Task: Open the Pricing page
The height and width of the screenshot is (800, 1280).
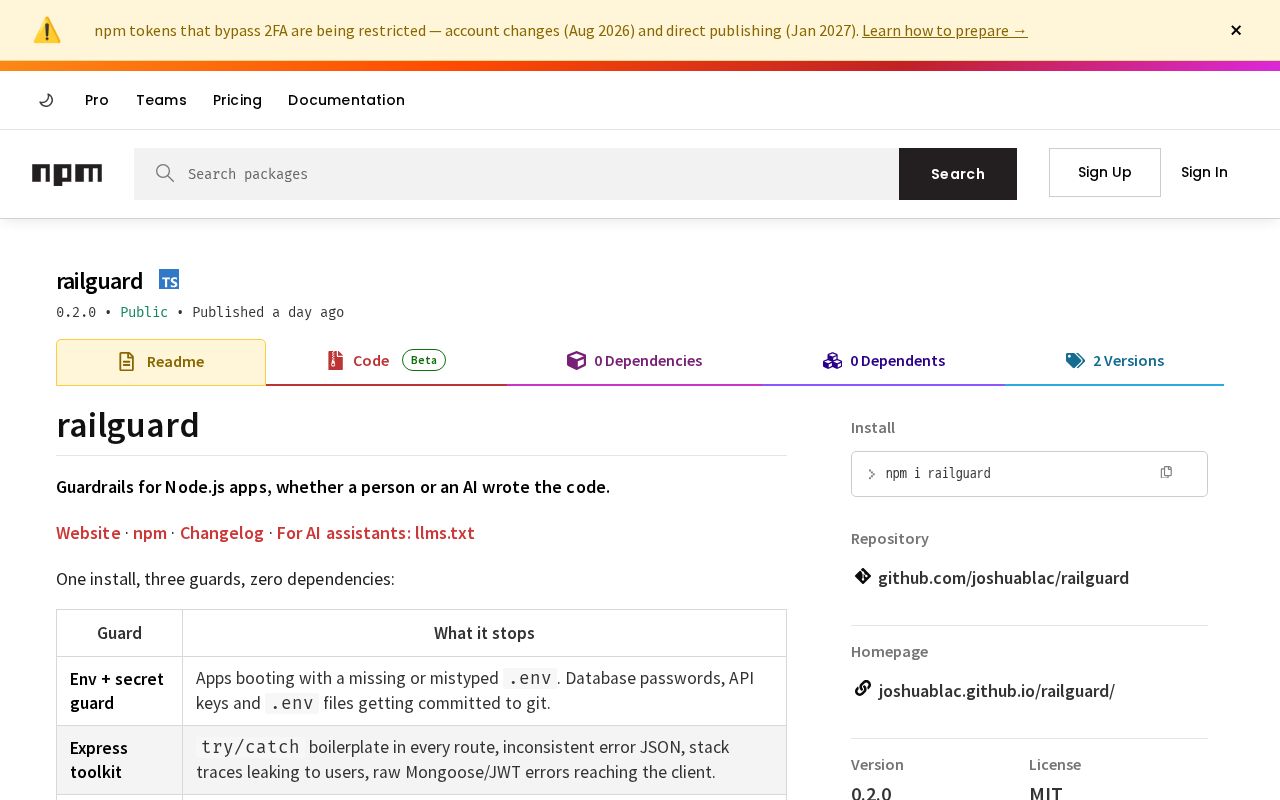Action: [x=237, y=100]
